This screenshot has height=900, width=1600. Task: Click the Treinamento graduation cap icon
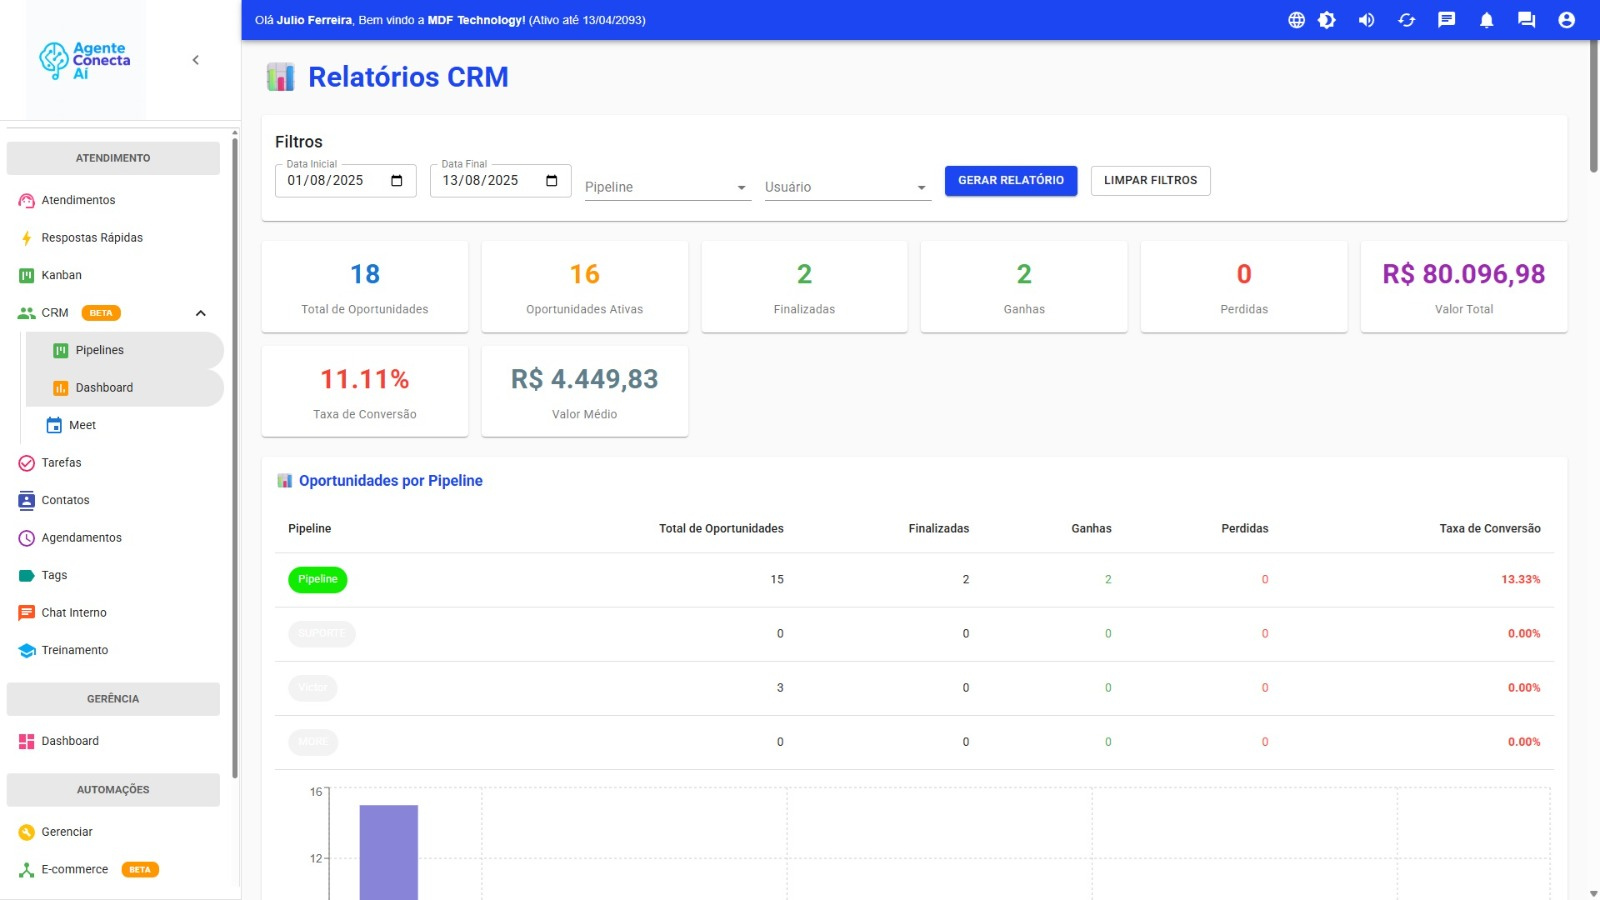tap(27, 650)
